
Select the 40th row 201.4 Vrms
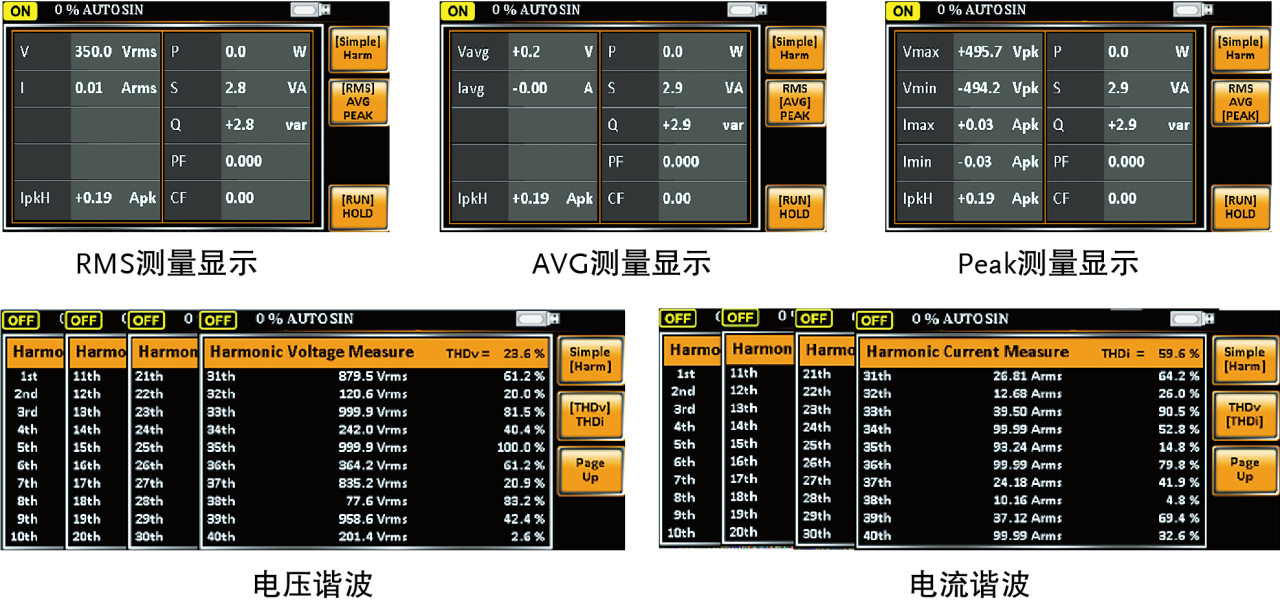pyautogui.click(x=376, y=537)
